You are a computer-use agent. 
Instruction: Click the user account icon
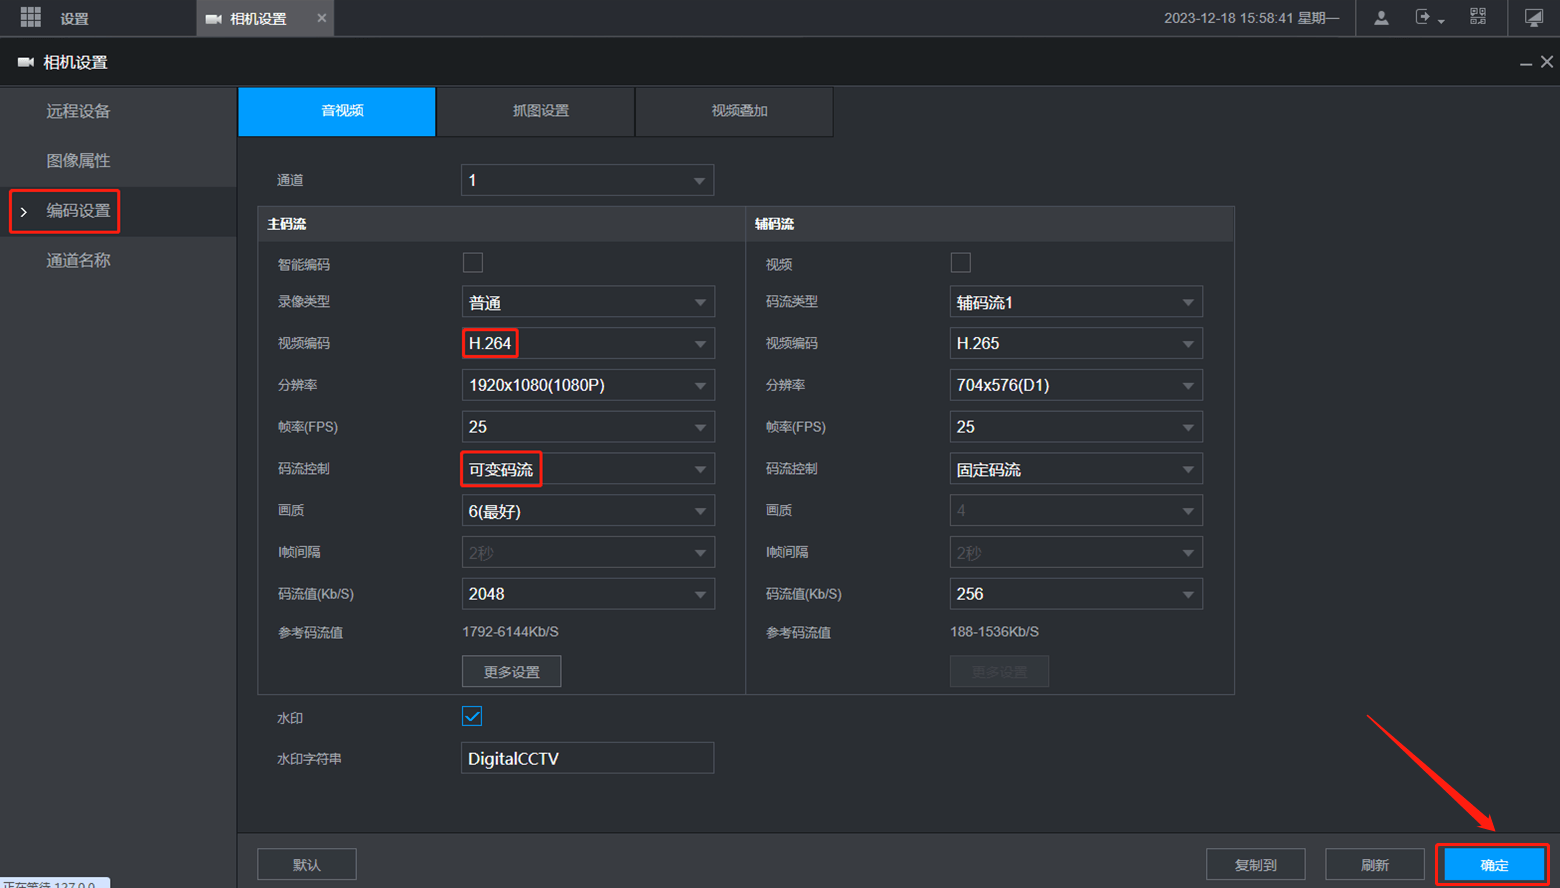[1381, 18]
